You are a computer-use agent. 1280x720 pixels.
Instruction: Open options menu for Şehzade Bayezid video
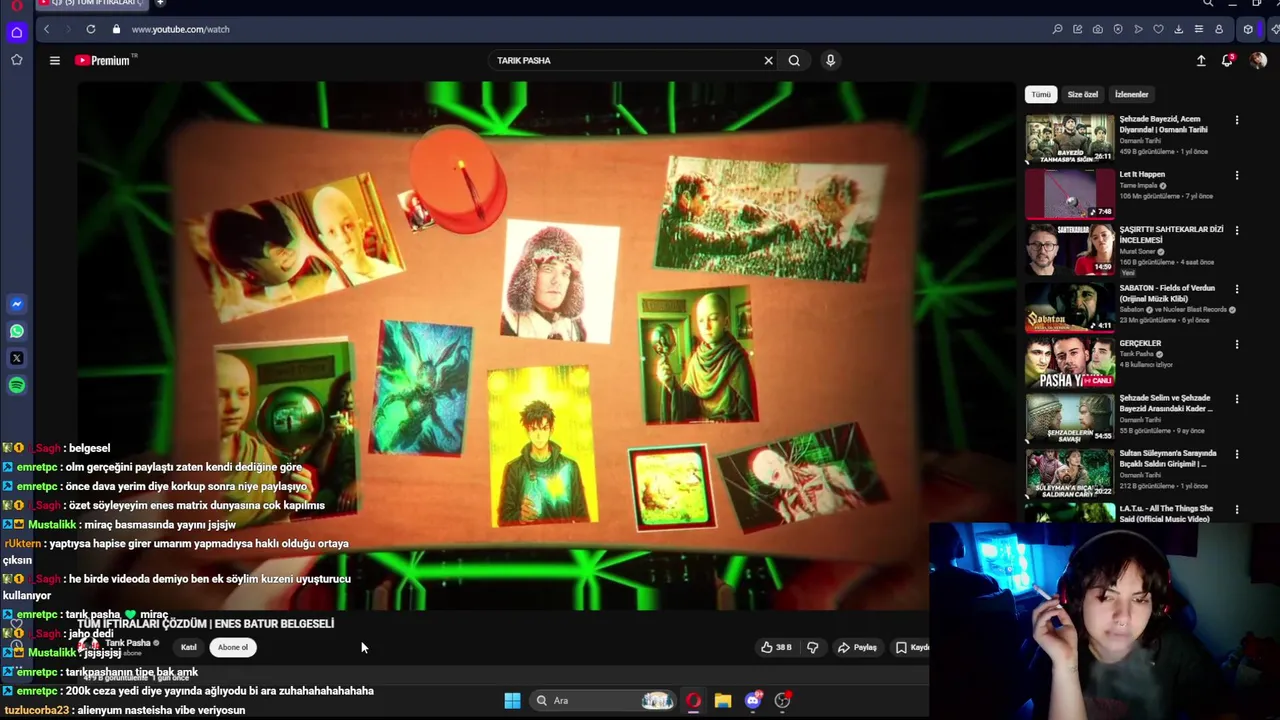(x=1237, y=120)
